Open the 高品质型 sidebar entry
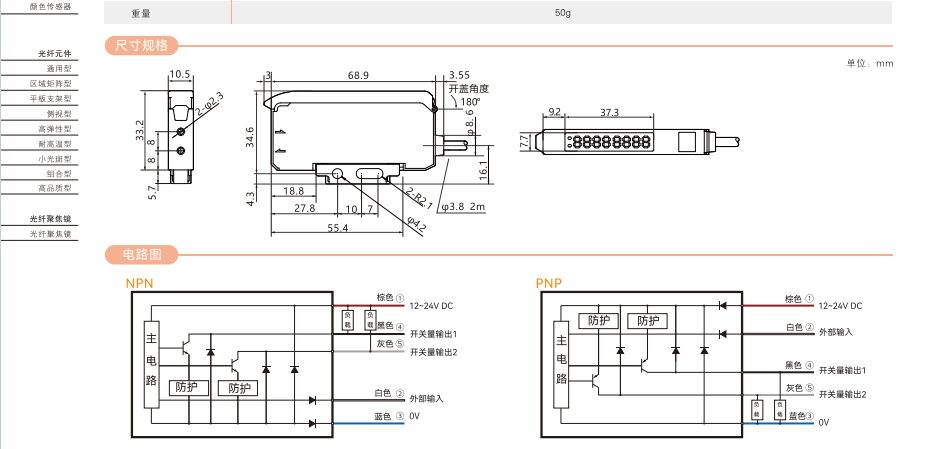 point(54,188)
